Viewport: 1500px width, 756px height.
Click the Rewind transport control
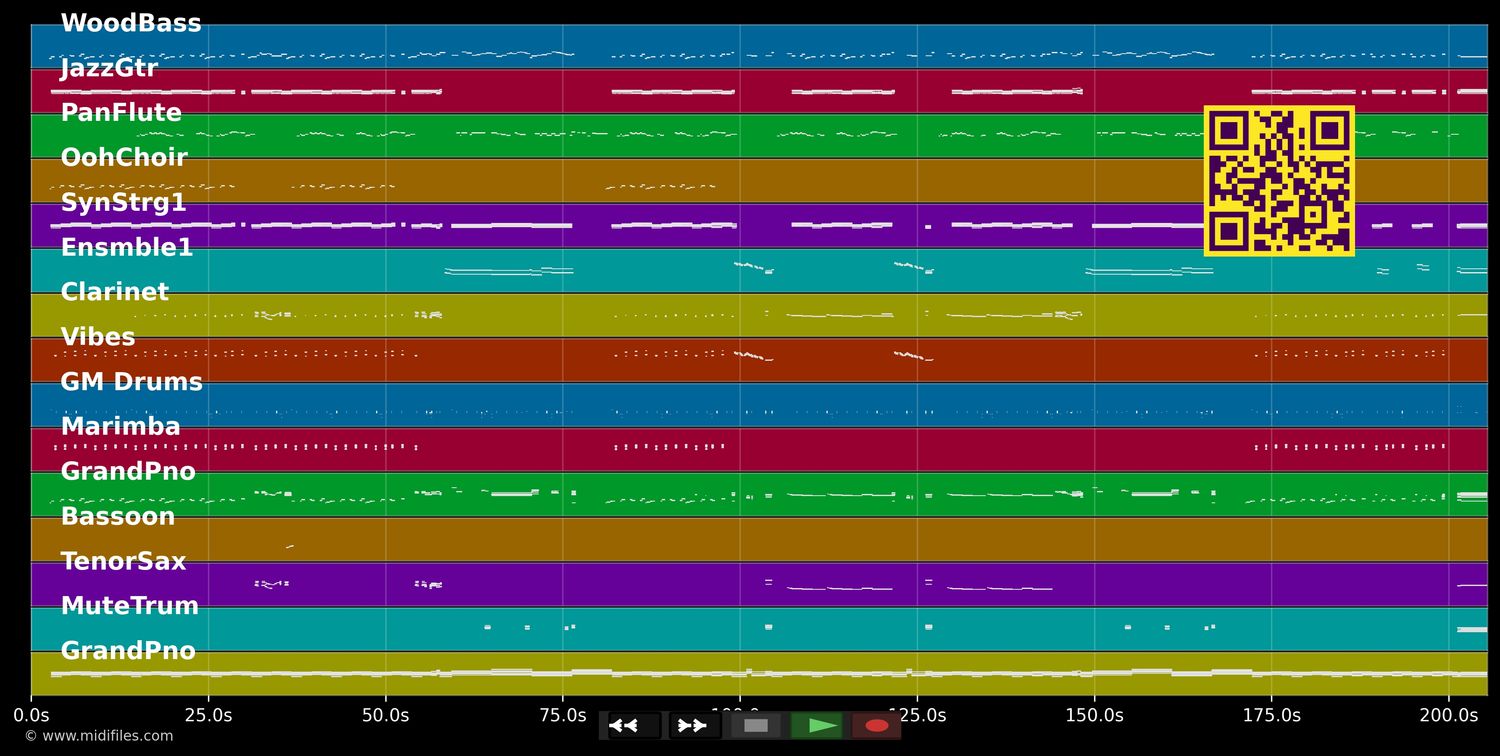click(x=627, y=725)
